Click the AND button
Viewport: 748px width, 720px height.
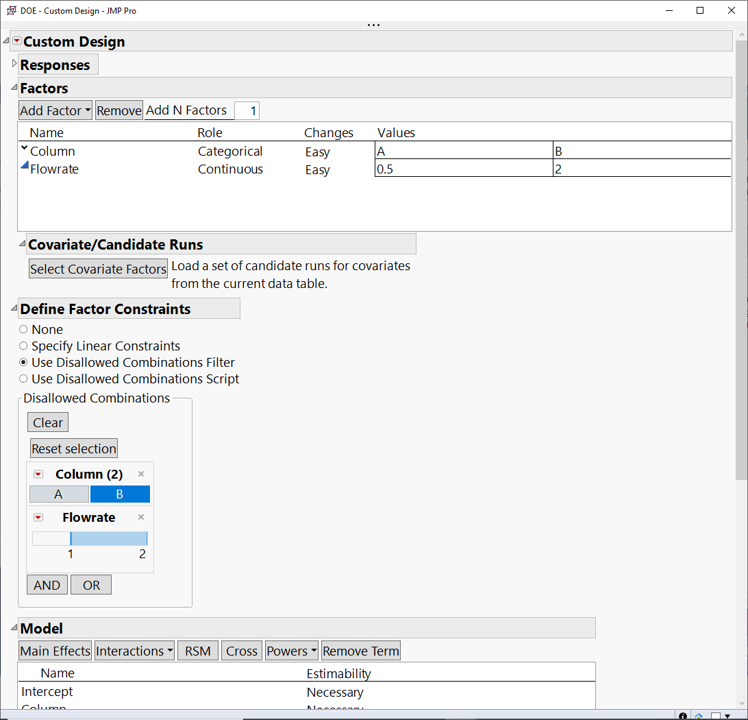[x=47, y=585]
